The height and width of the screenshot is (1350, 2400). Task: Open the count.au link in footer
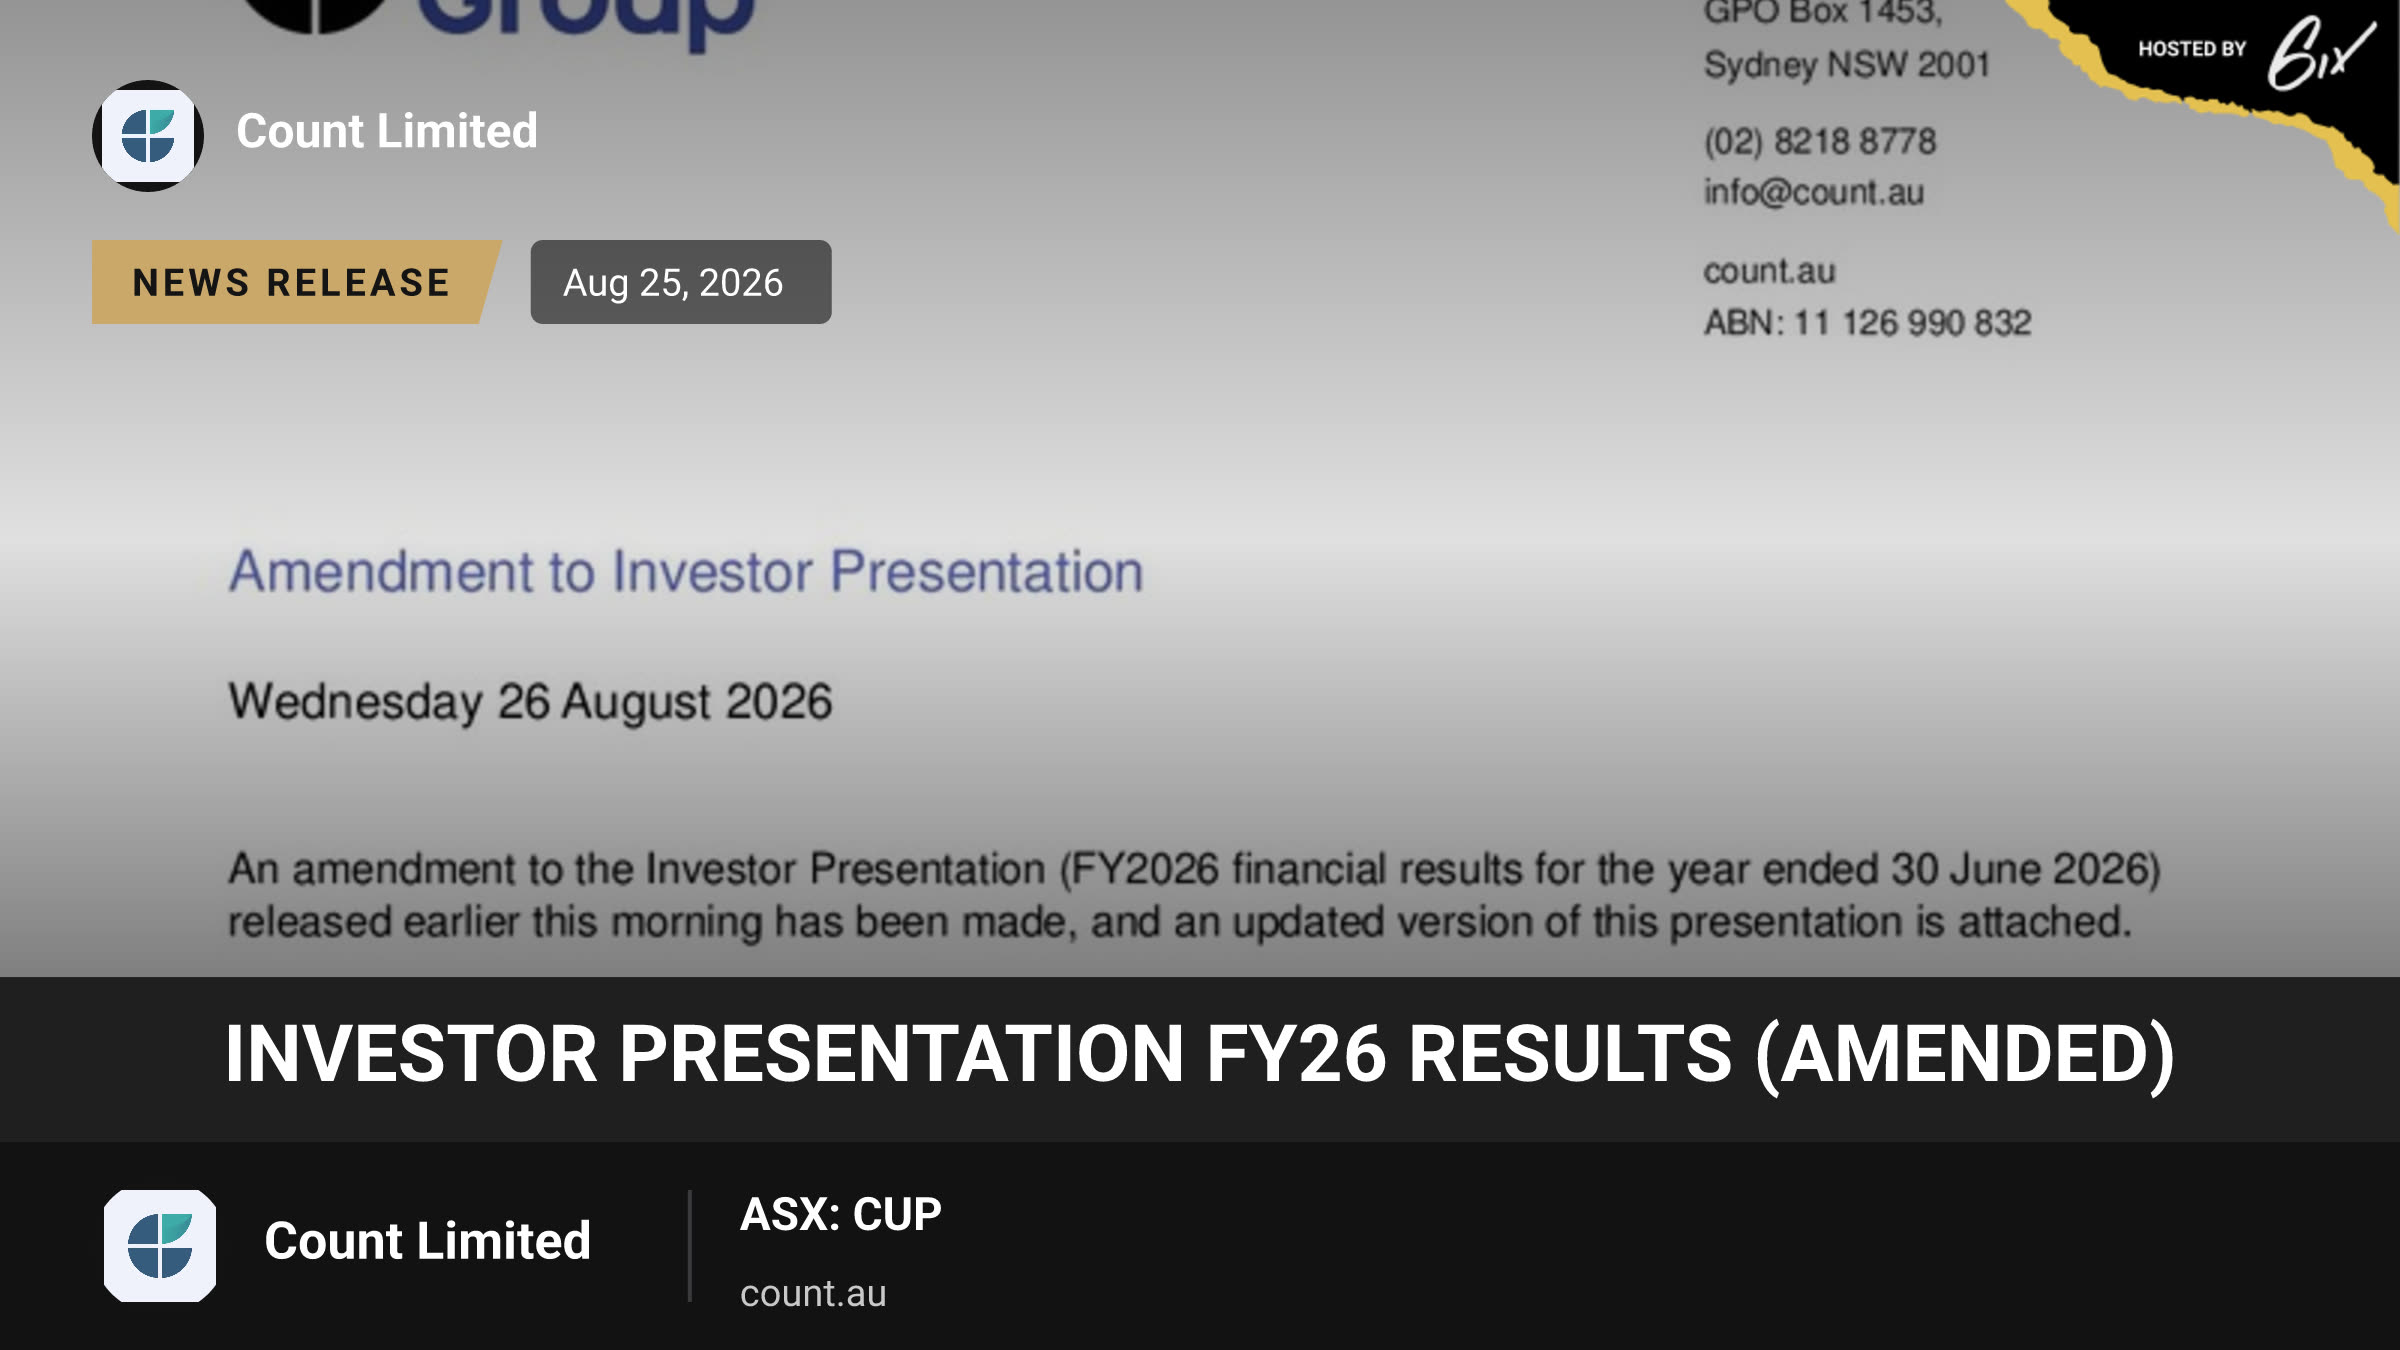813,1293
